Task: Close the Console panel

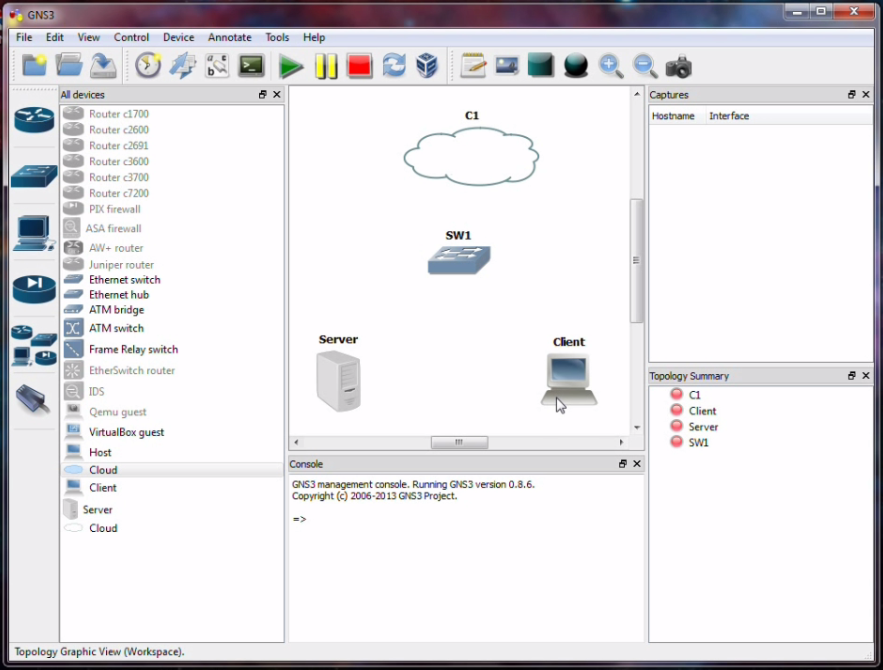Action: [637, 463]
